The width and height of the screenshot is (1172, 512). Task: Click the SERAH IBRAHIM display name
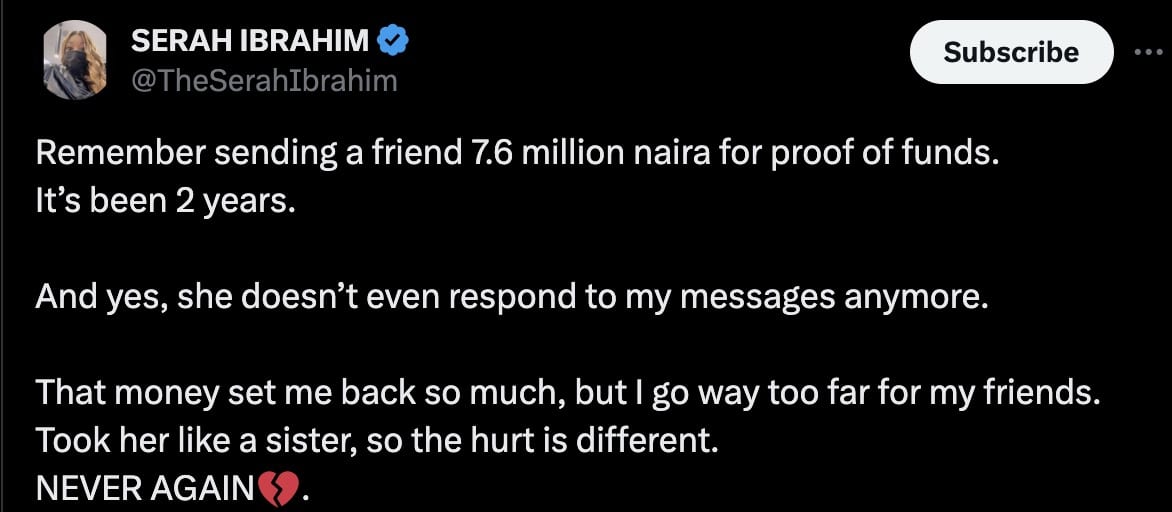pos(250,42)
